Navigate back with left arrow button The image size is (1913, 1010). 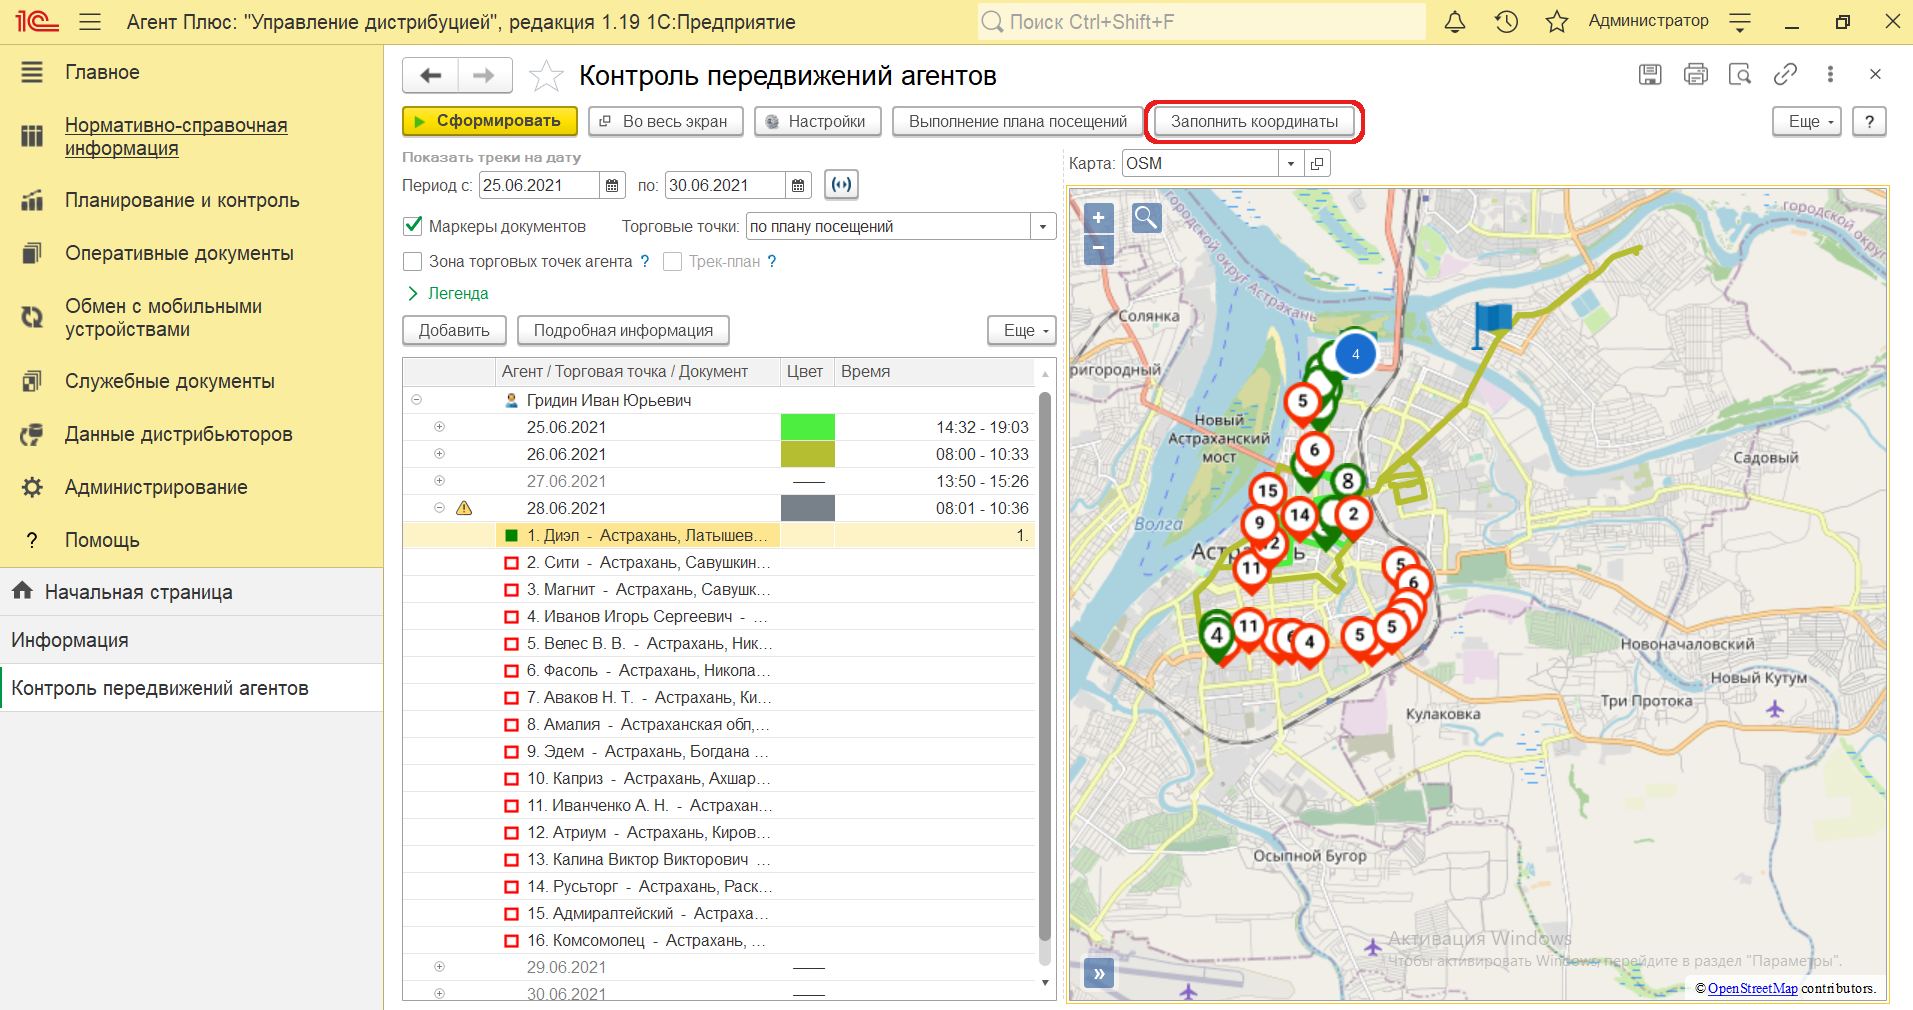[x=431, y=75]
